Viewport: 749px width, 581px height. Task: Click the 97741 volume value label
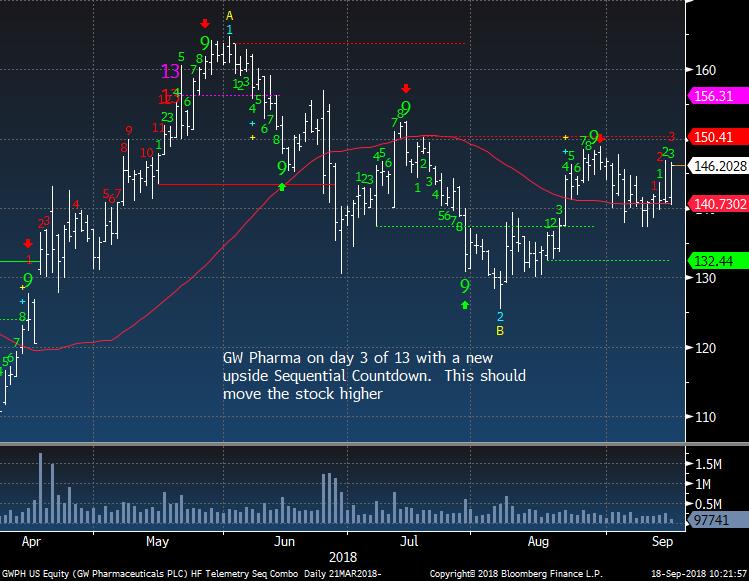(717, 520)
